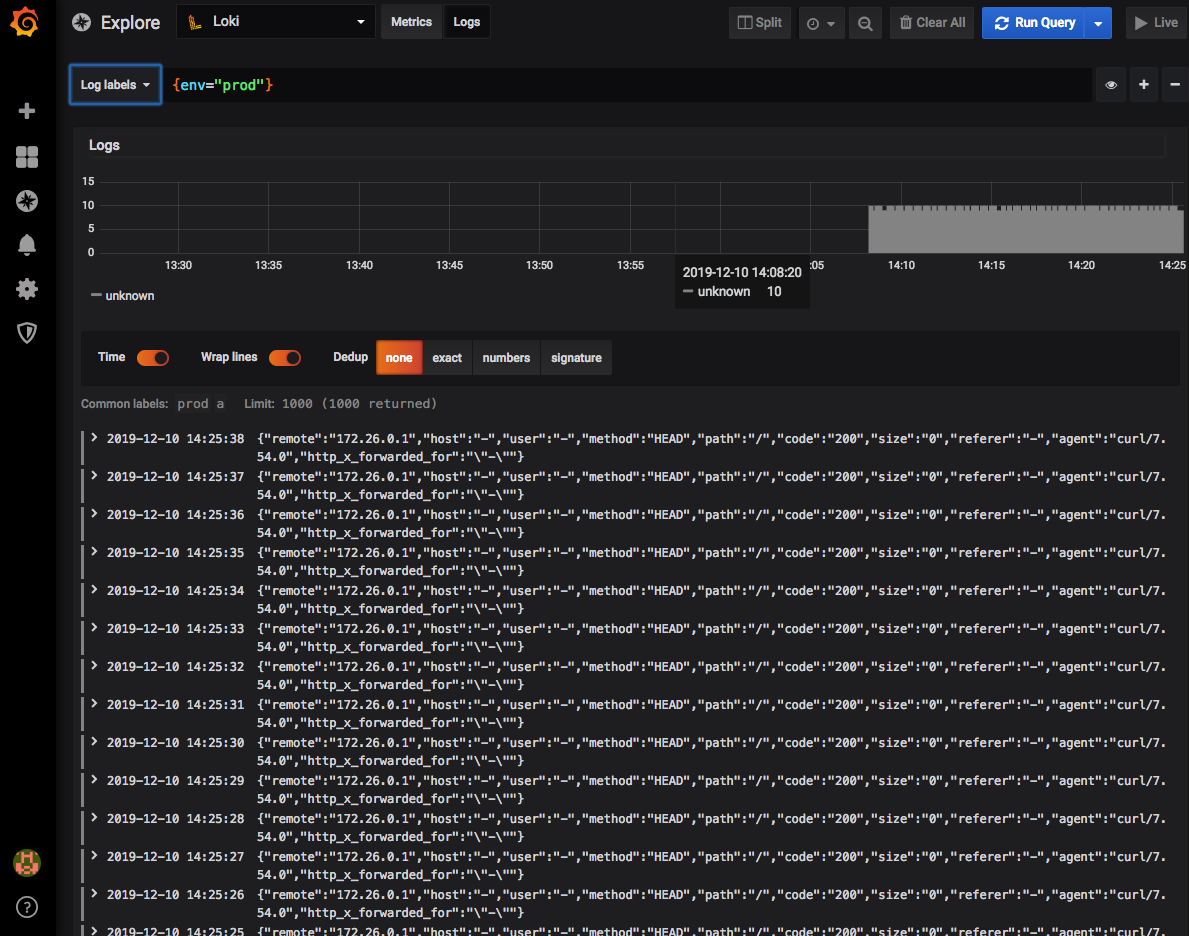Screen dimensions: 1189x936
Task: Start Live tailing button
Action: [1156, 23]
